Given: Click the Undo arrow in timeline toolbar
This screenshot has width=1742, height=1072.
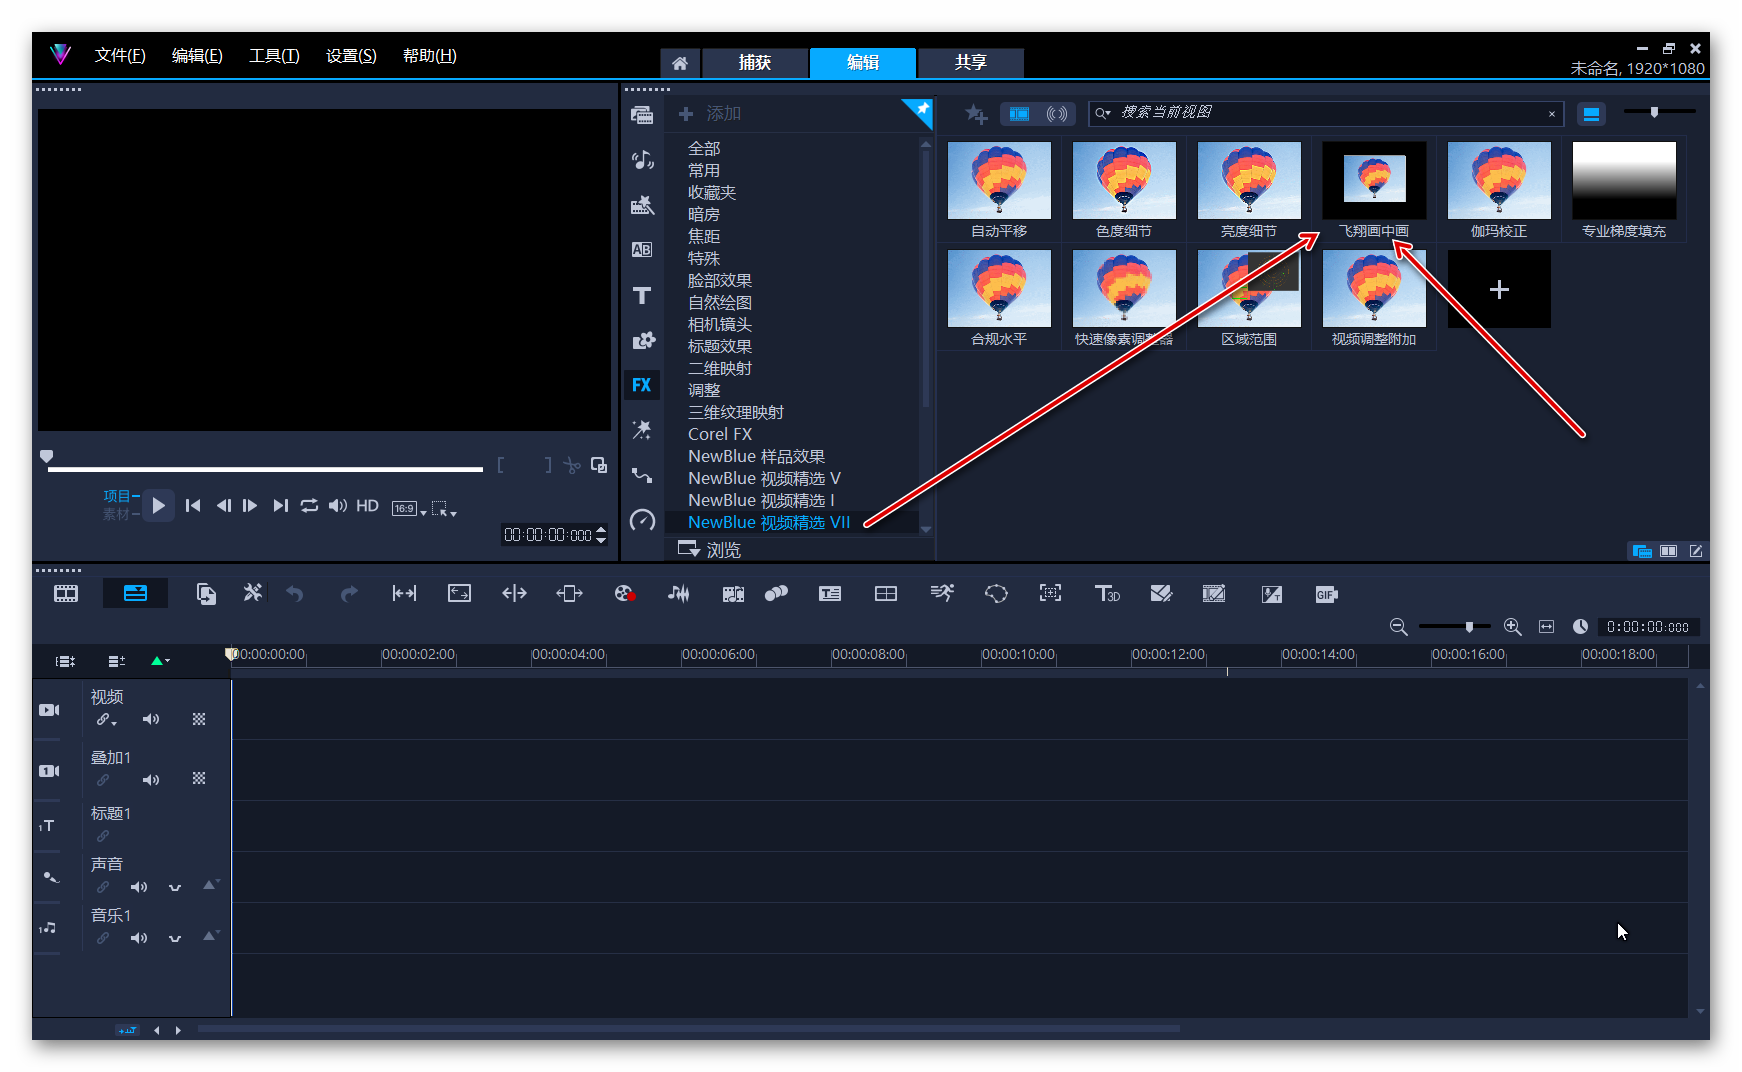Looking at the screenshot, I should [294, 594].
